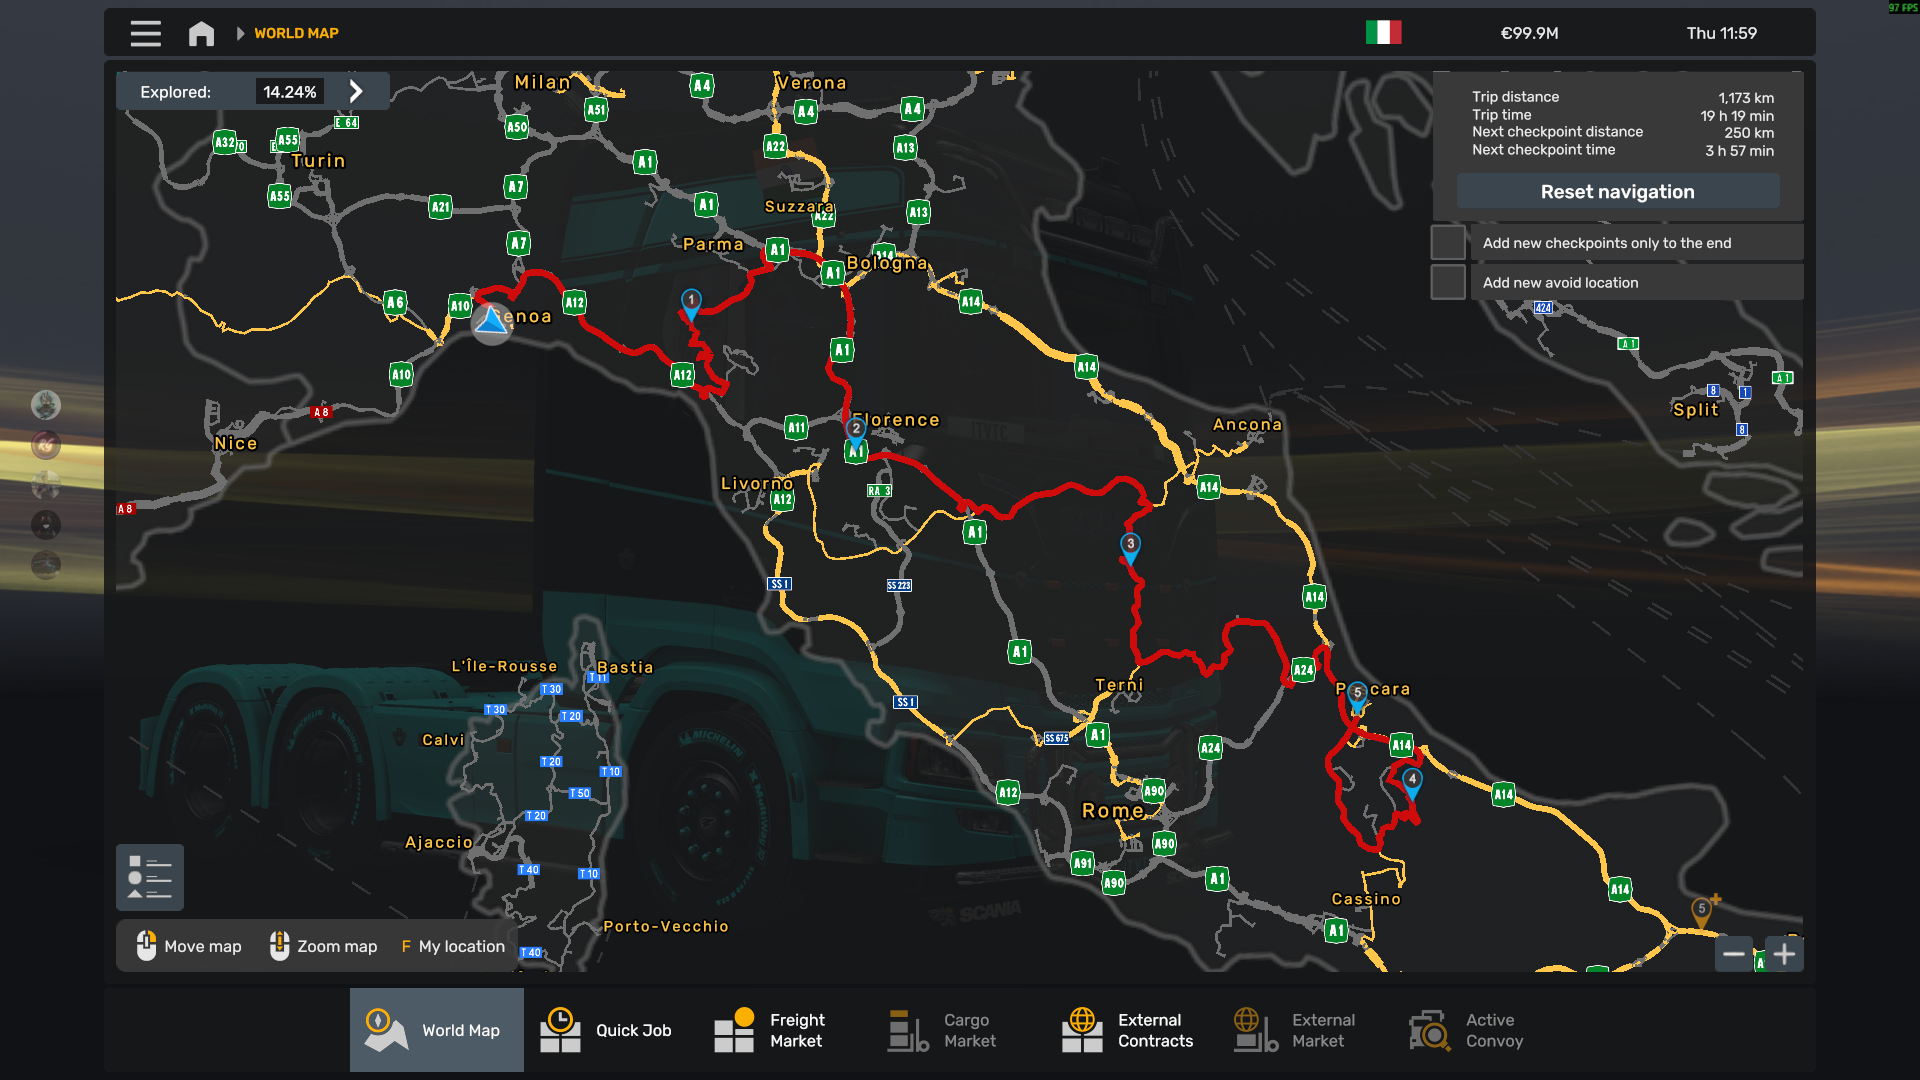Click the hamburger menu icon
Image resolution: width=1920 pixels, height=1080 pixels.
(x=145, y=33)
